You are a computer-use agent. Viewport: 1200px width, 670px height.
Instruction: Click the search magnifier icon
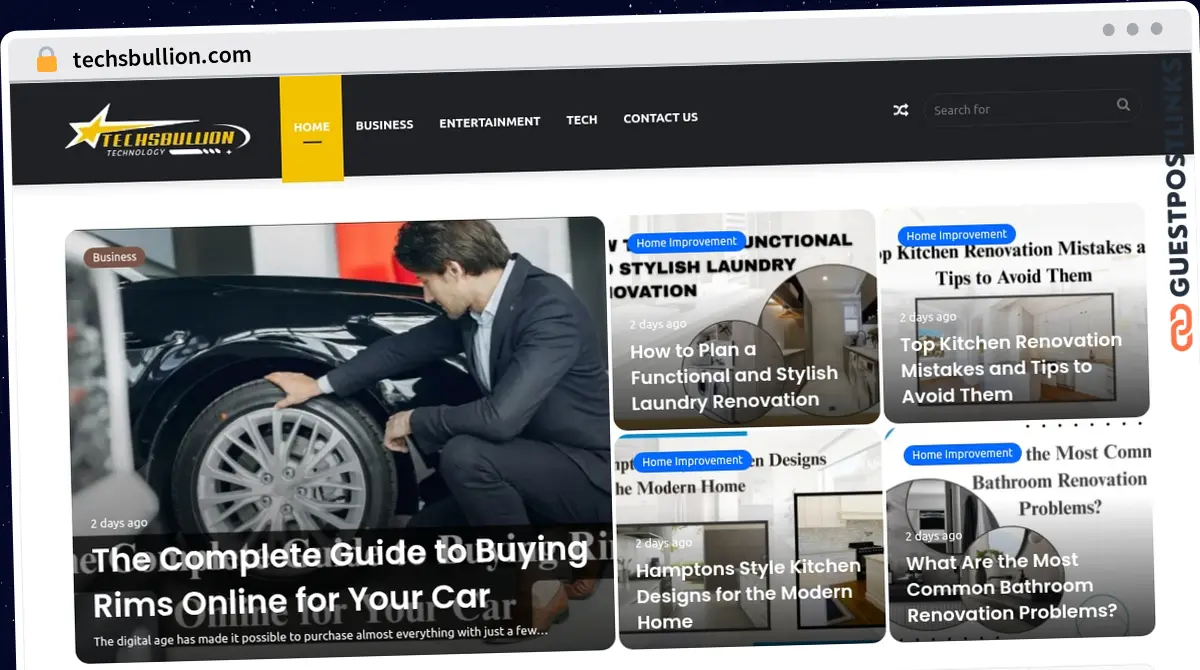pyautogui.click(x=1123, y=104)
